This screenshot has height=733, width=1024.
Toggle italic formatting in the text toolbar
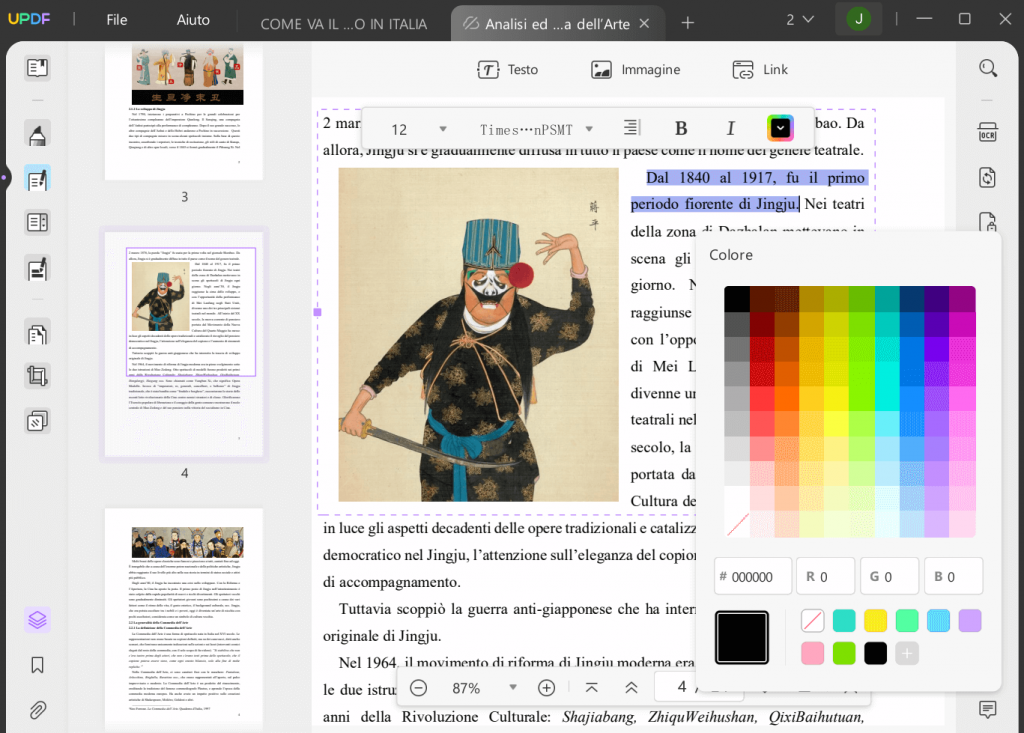coord(731,128)
